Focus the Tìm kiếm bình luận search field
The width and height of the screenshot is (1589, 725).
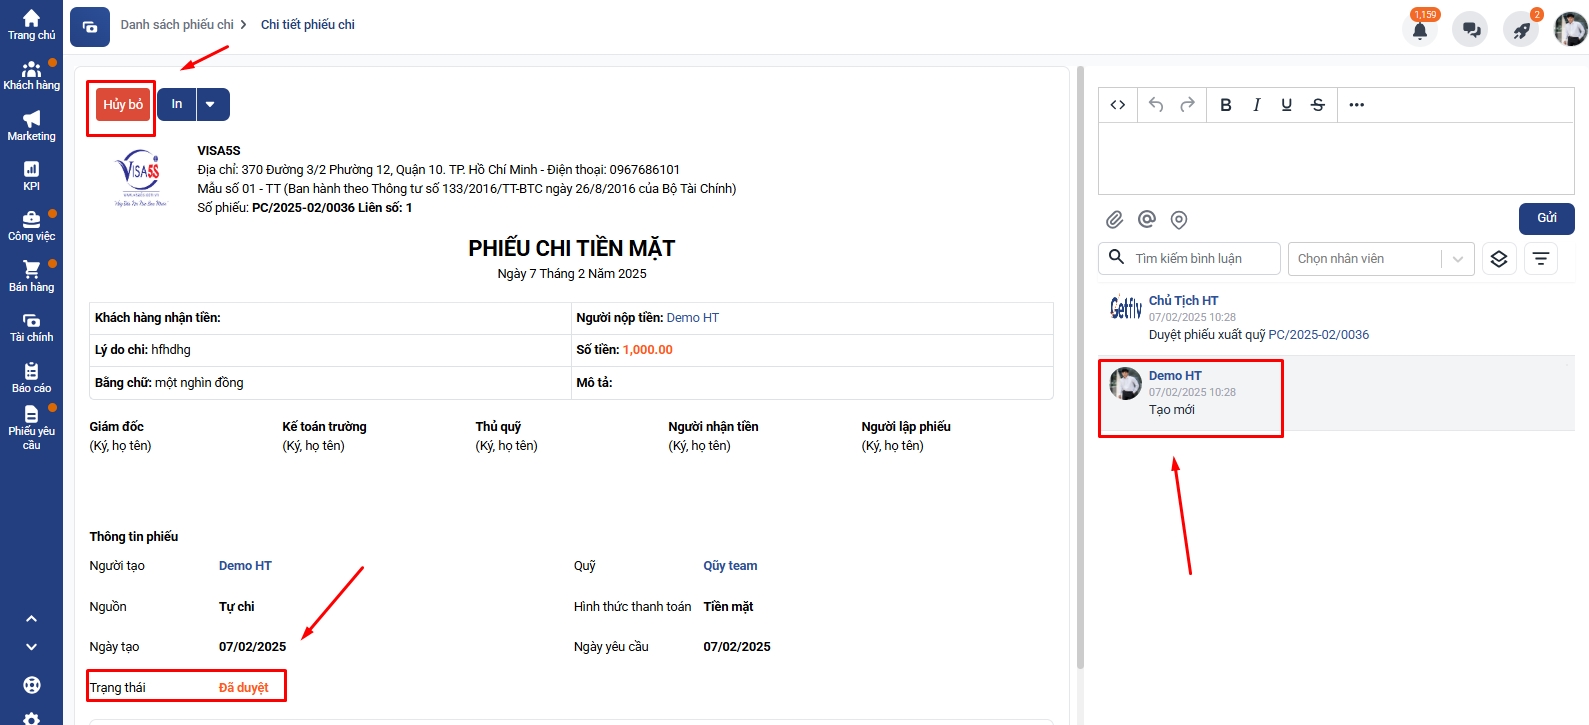[1189, 259]
